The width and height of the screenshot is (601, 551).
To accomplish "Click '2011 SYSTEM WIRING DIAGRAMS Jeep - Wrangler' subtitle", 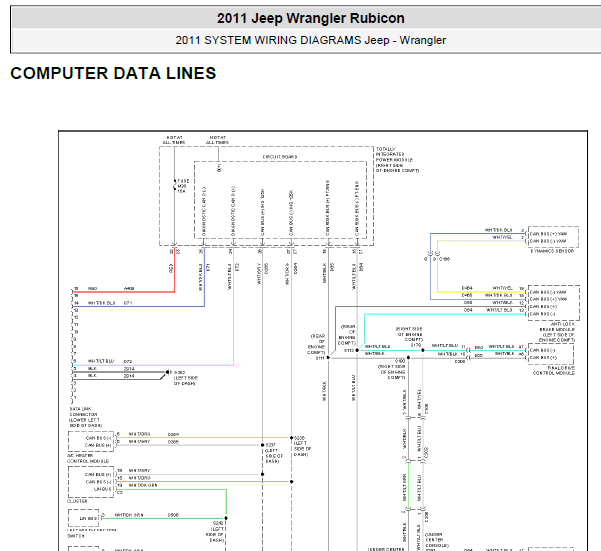I will pos(310,40).
